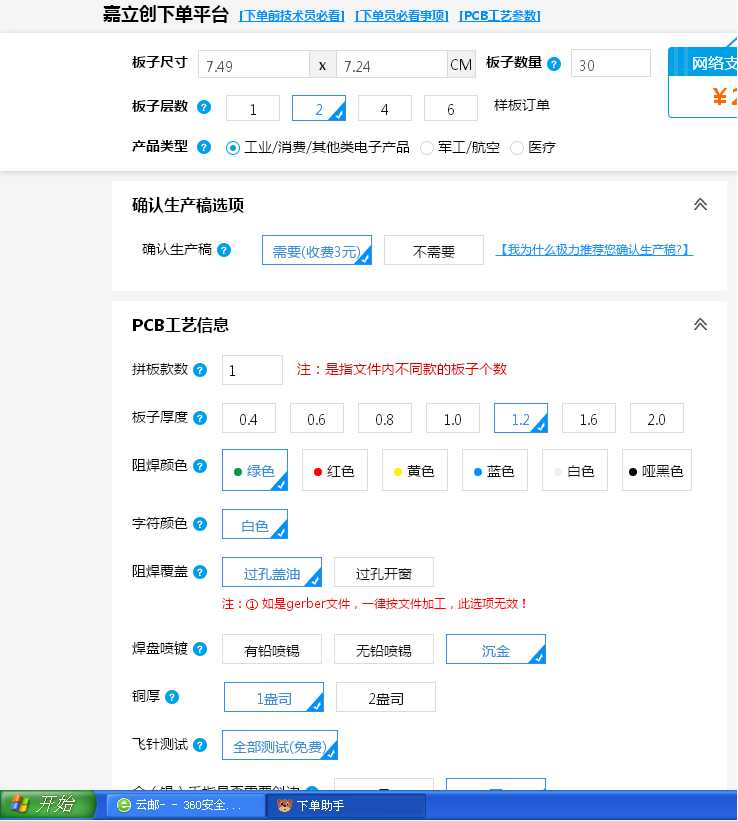Viewport: 738px width, 821px height.
Task: Click help icon beside 确认生产稿
Action: point(224,250)
